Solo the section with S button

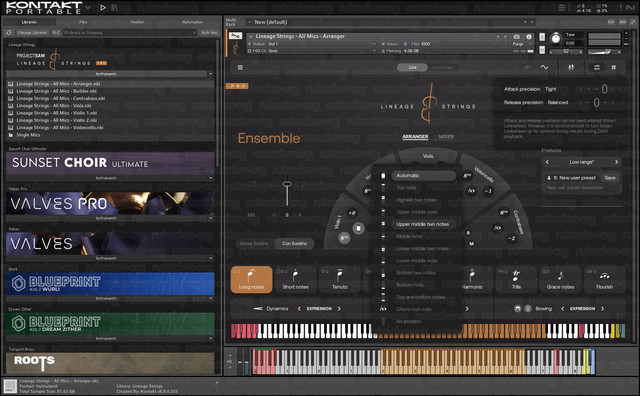point(468,233)
